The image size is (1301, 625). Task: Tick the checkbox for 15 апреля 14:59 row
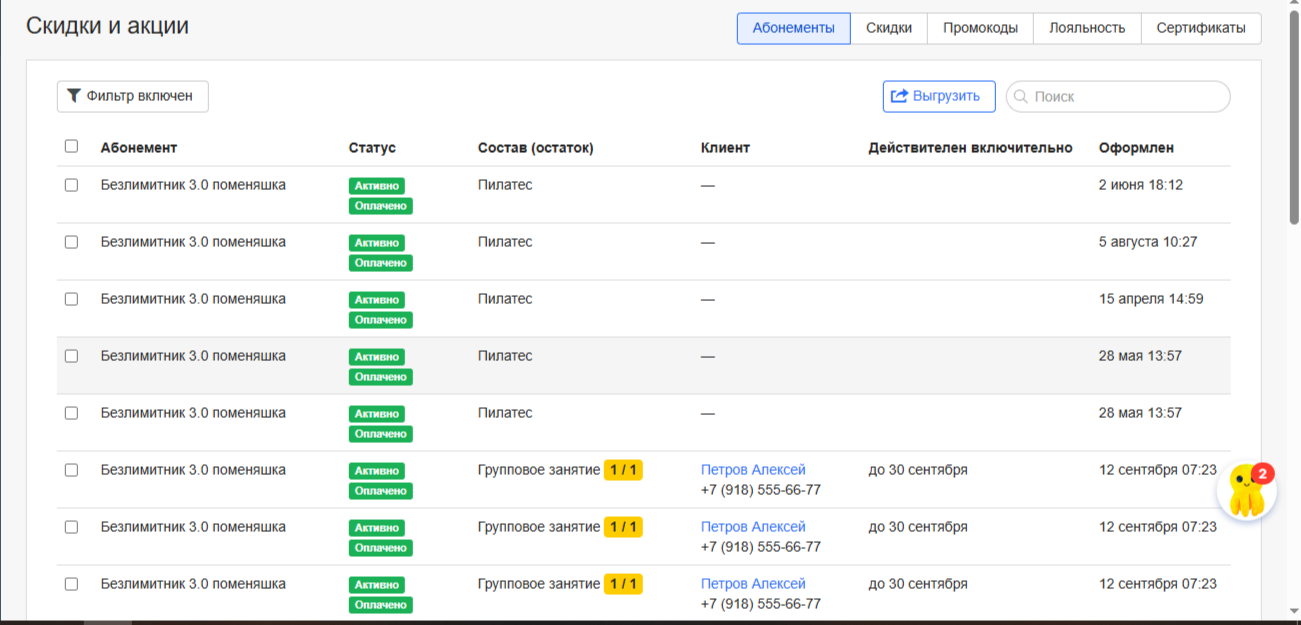click(71, 299)
